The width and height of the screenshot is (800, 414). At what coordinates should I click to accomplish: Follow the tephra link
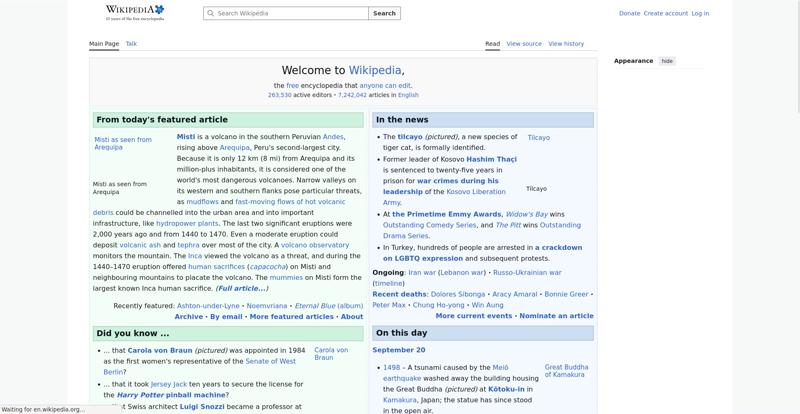(188, 245)
